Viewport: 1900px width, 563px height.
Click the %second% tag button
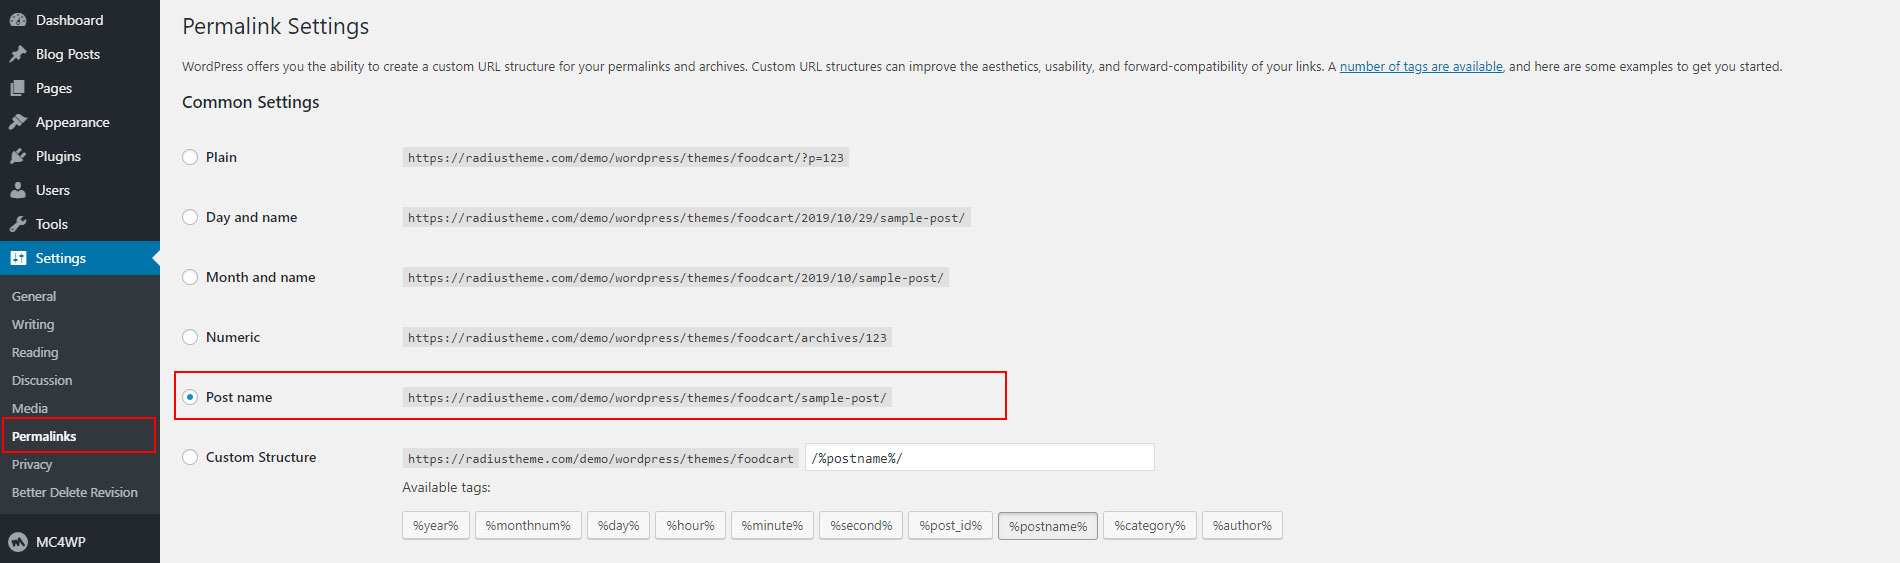pyautogui.click(x=861, y=525)
